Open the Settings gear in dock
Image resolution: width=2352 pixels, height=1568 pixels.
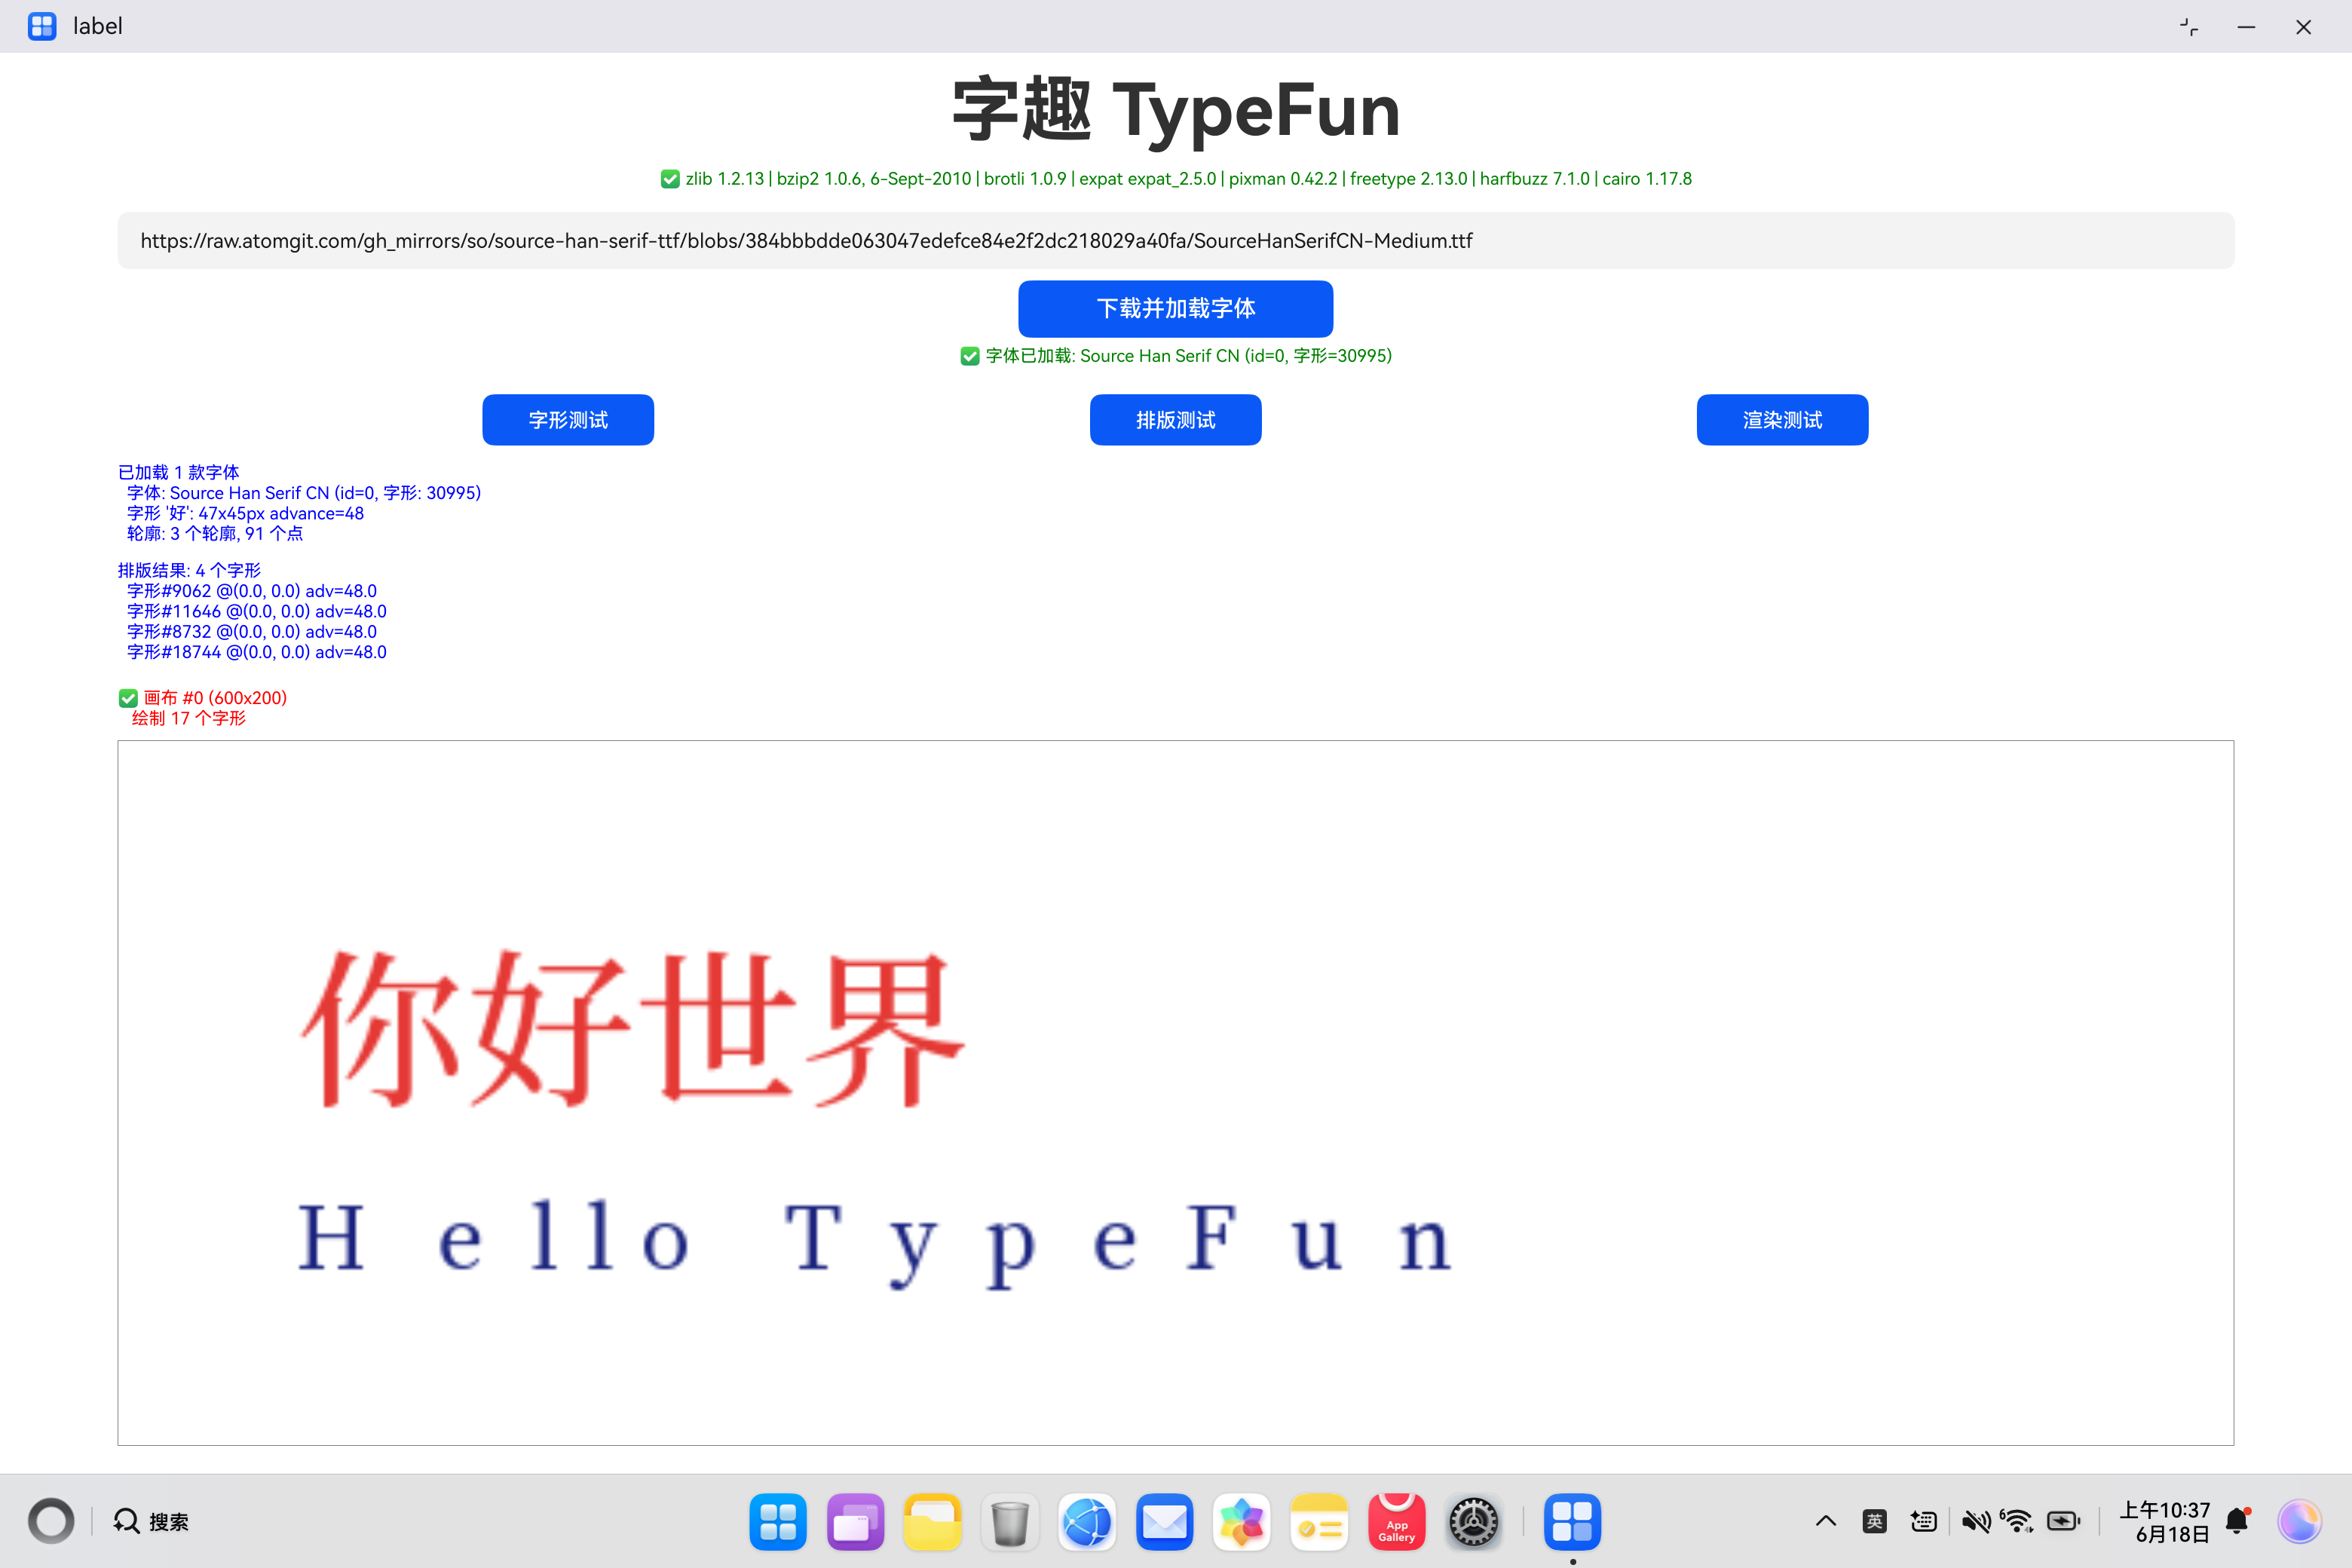pyautogui.click(x=1474, y=1521)
